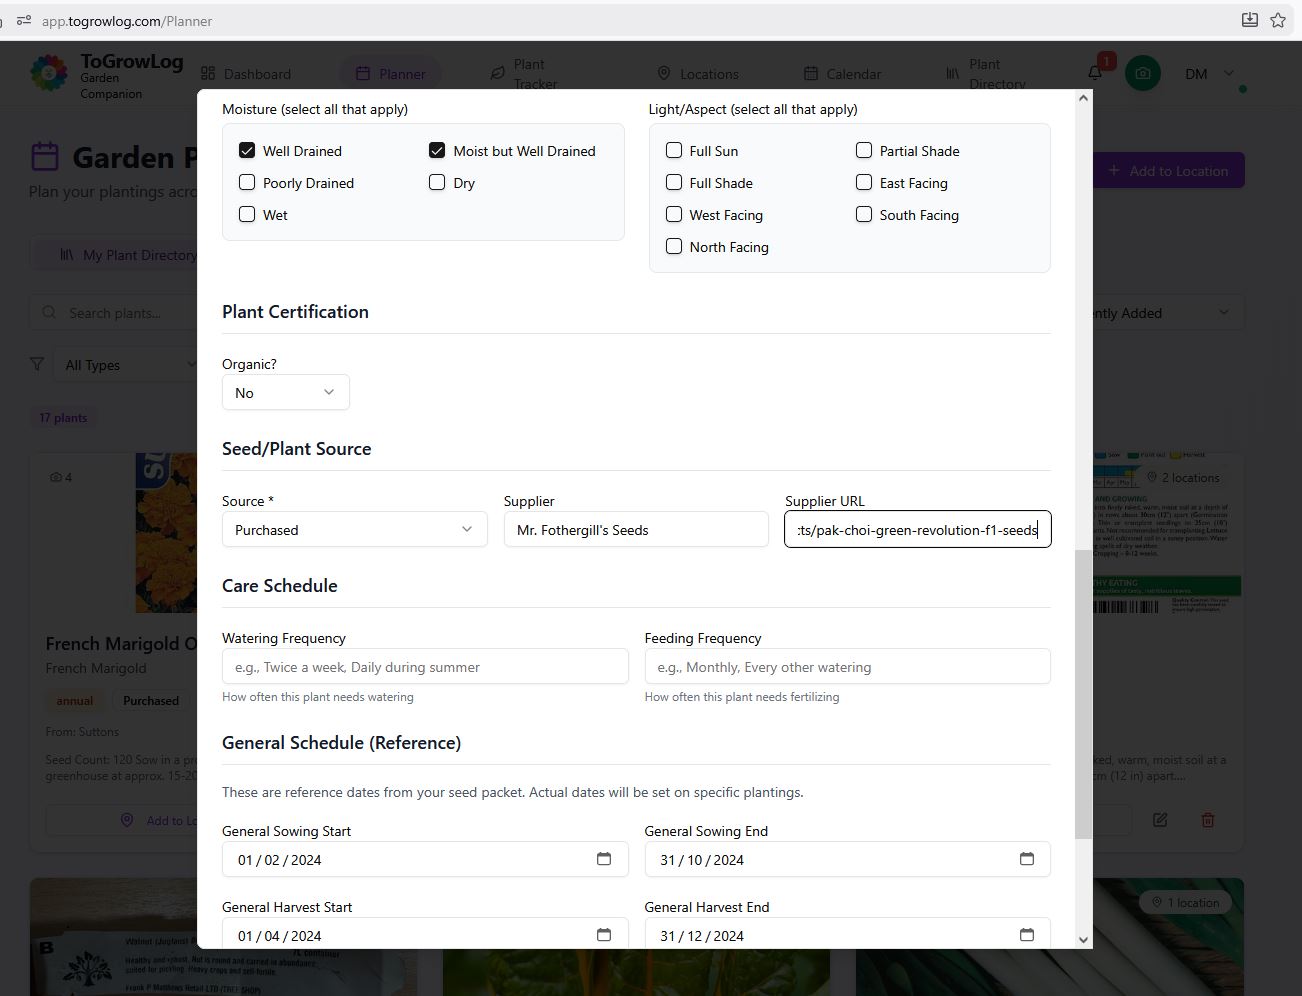Go to the Dashboard tab
This screenshot has height=996, width=1302.
click(246, 74)
